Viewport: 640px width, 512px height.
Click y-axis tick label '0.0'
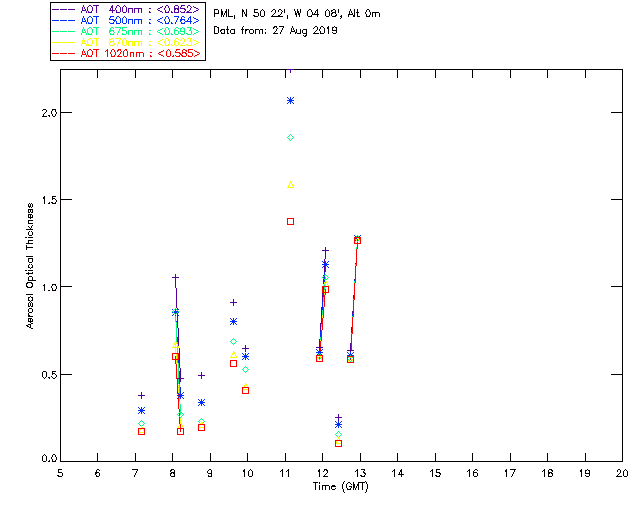(x=49, y=458)
